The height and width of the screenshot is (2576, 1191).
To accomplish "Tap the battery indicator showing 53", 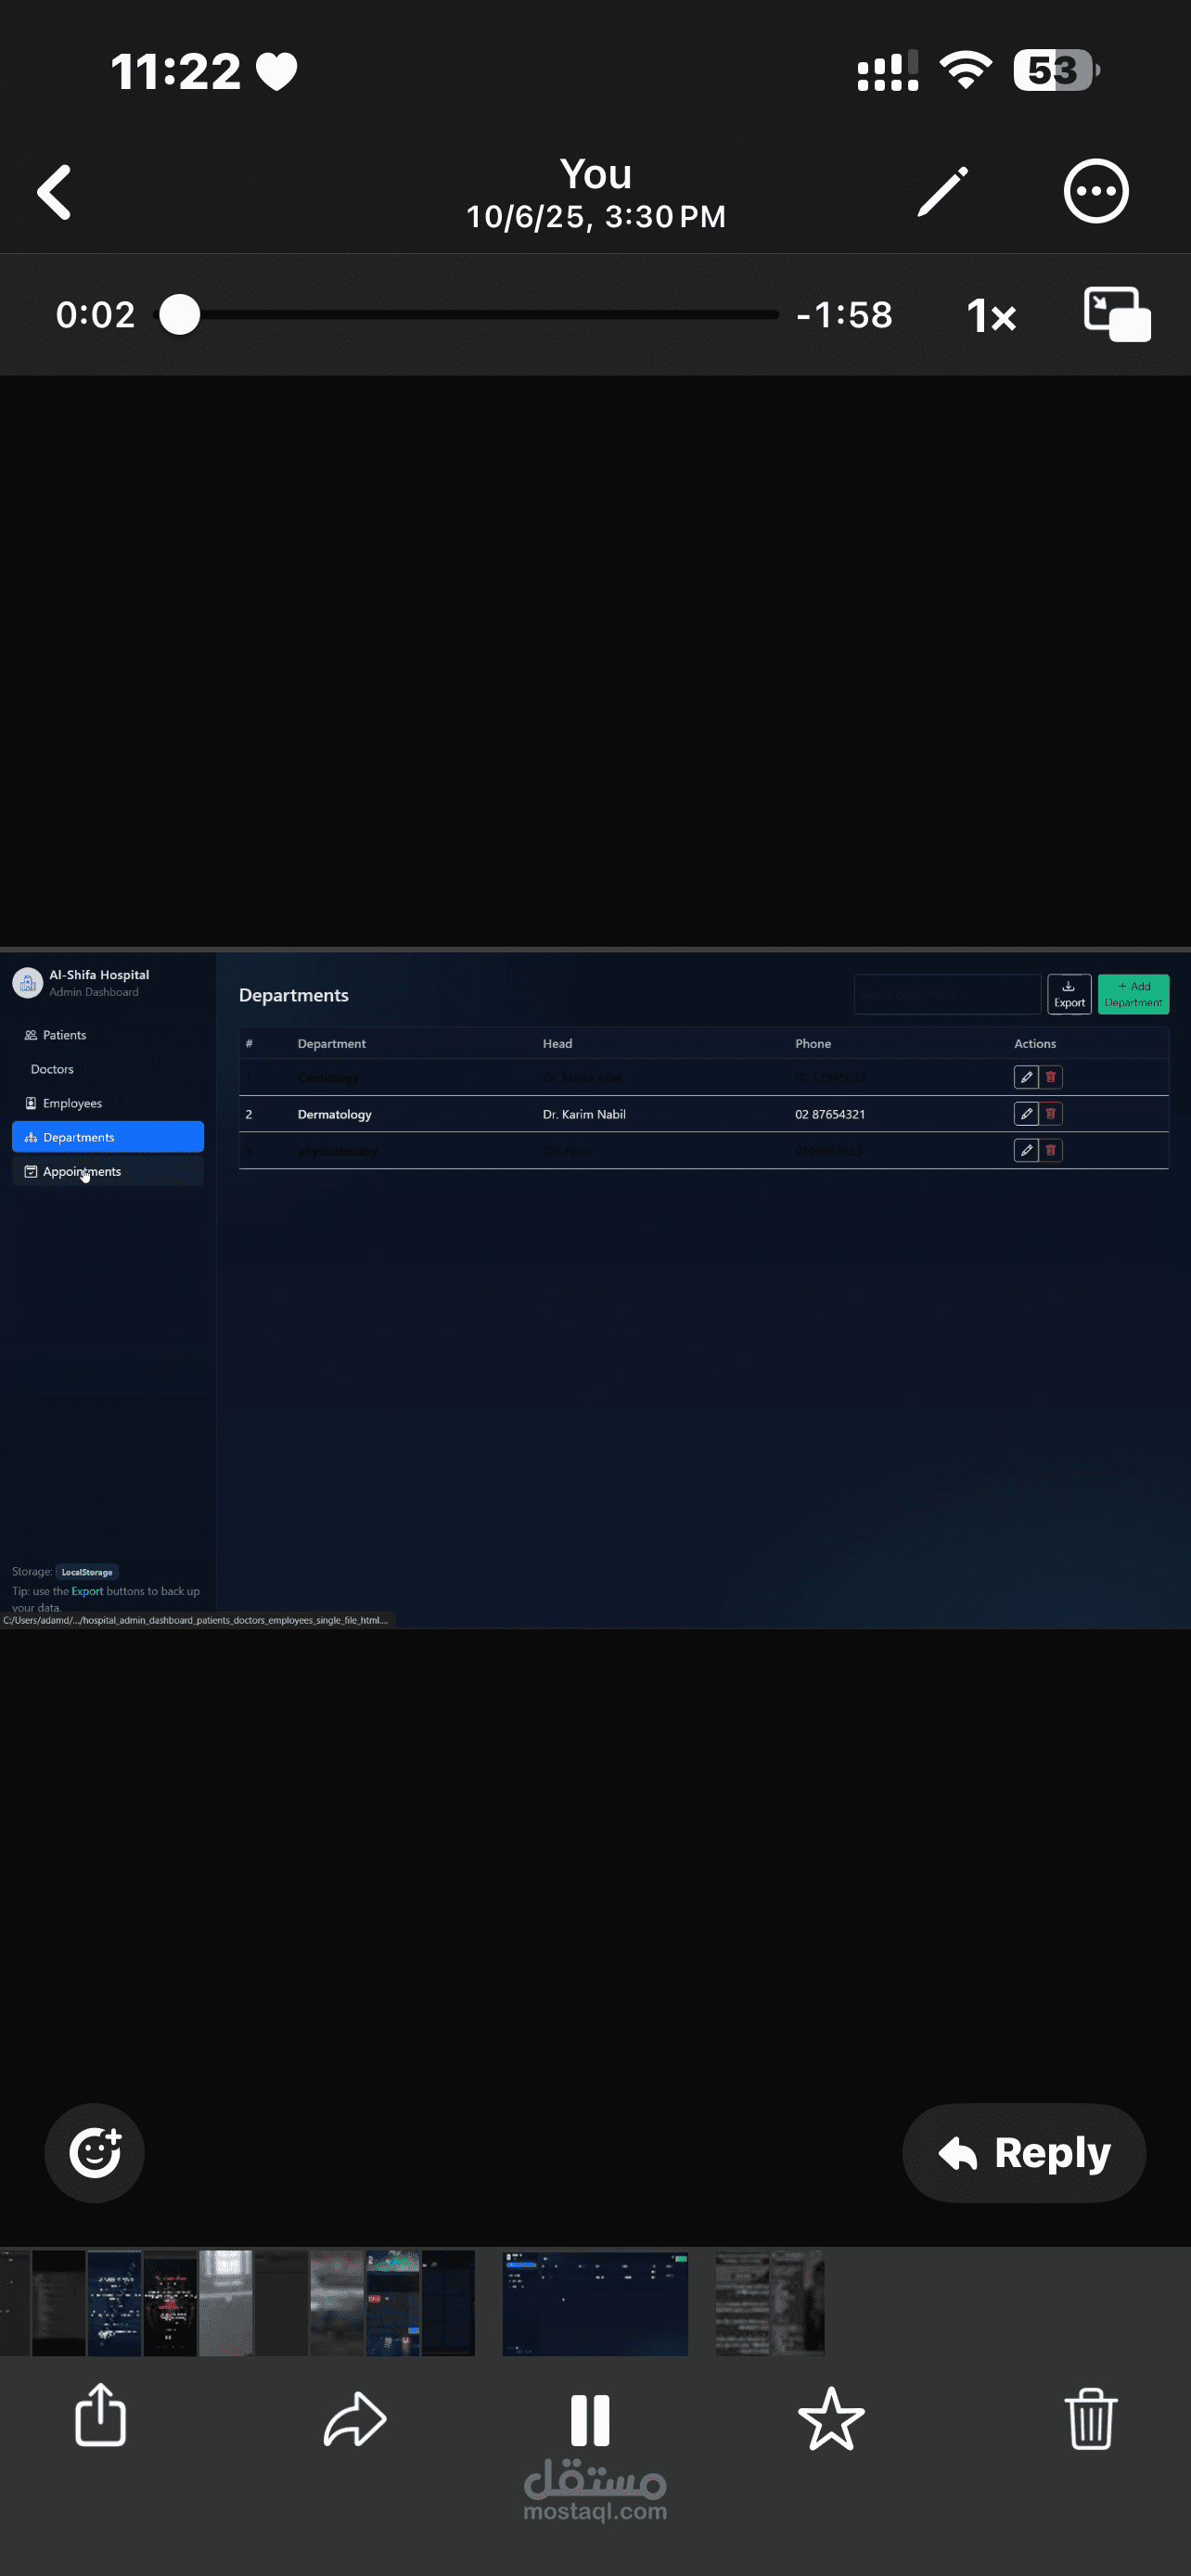I will [x=1056, y=70].
